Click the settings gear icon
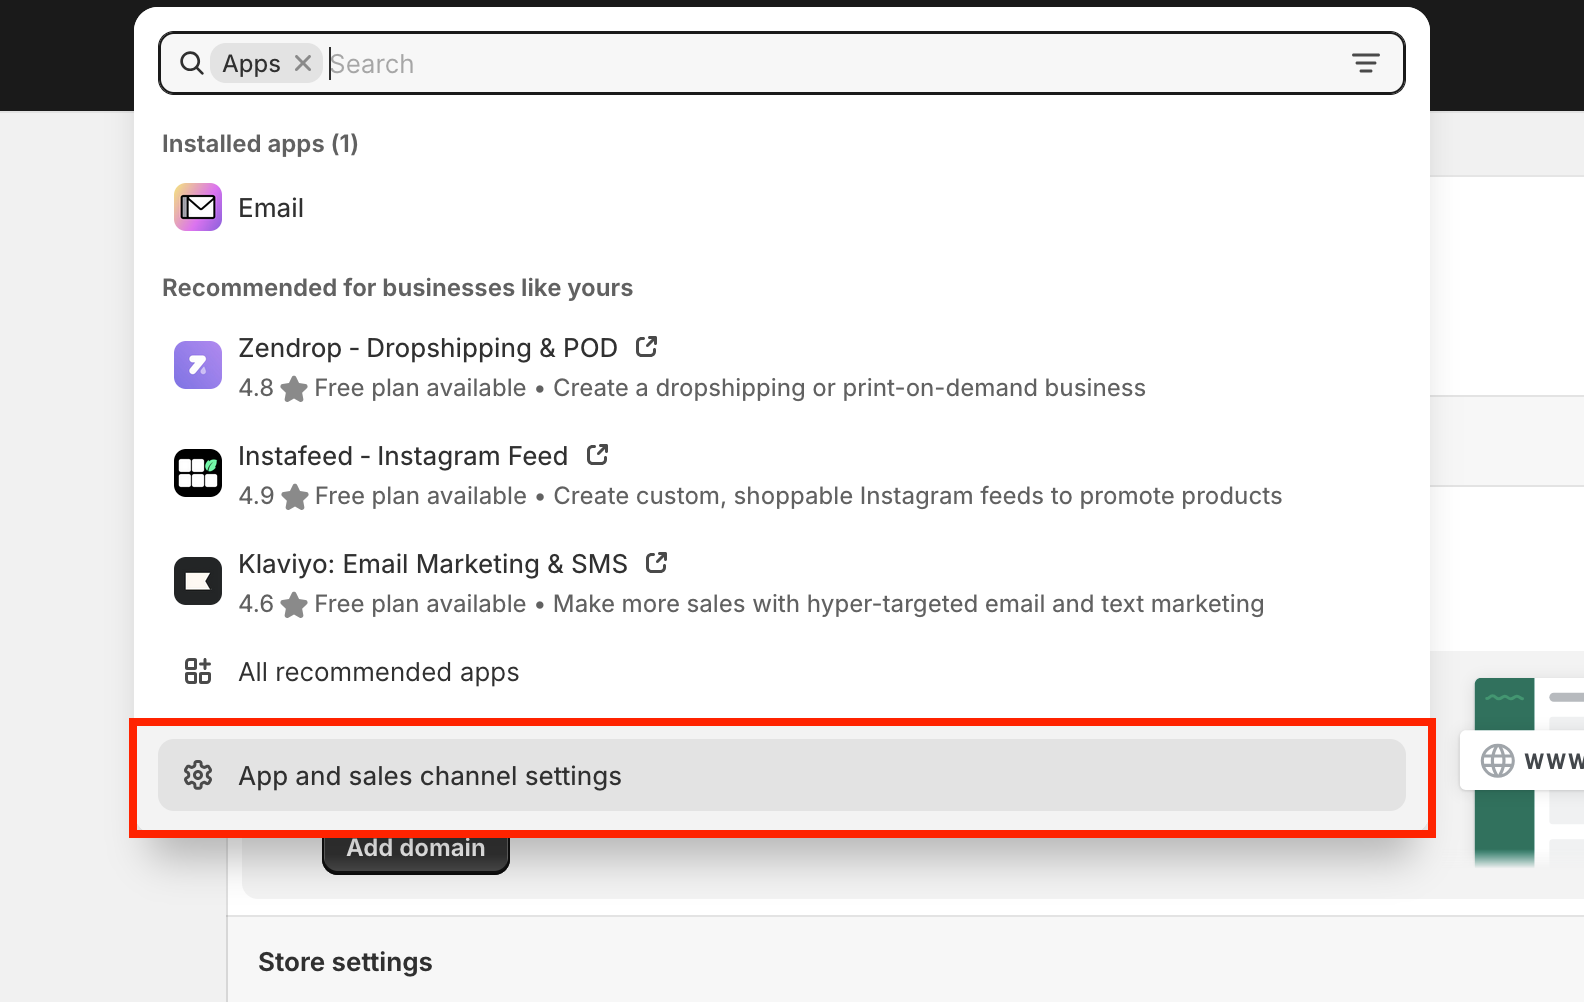This screenshot has width=1584, height=1002. pyautogui.click(x=198, y=775)
